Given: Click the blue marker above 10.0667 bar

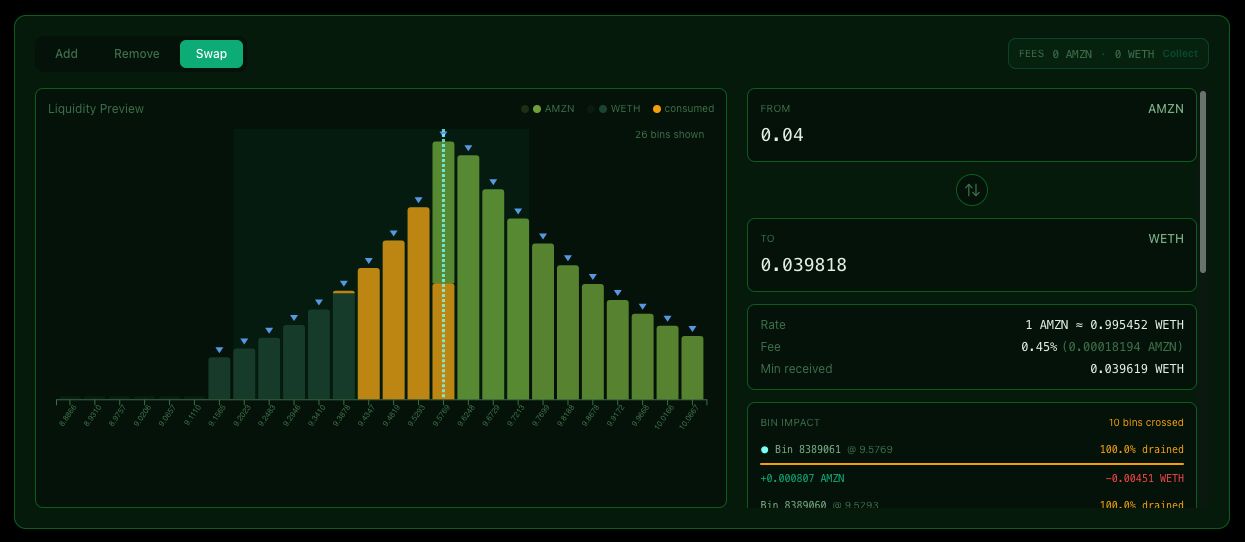Looking at the screenshot, I should click(x=692, y=329).
